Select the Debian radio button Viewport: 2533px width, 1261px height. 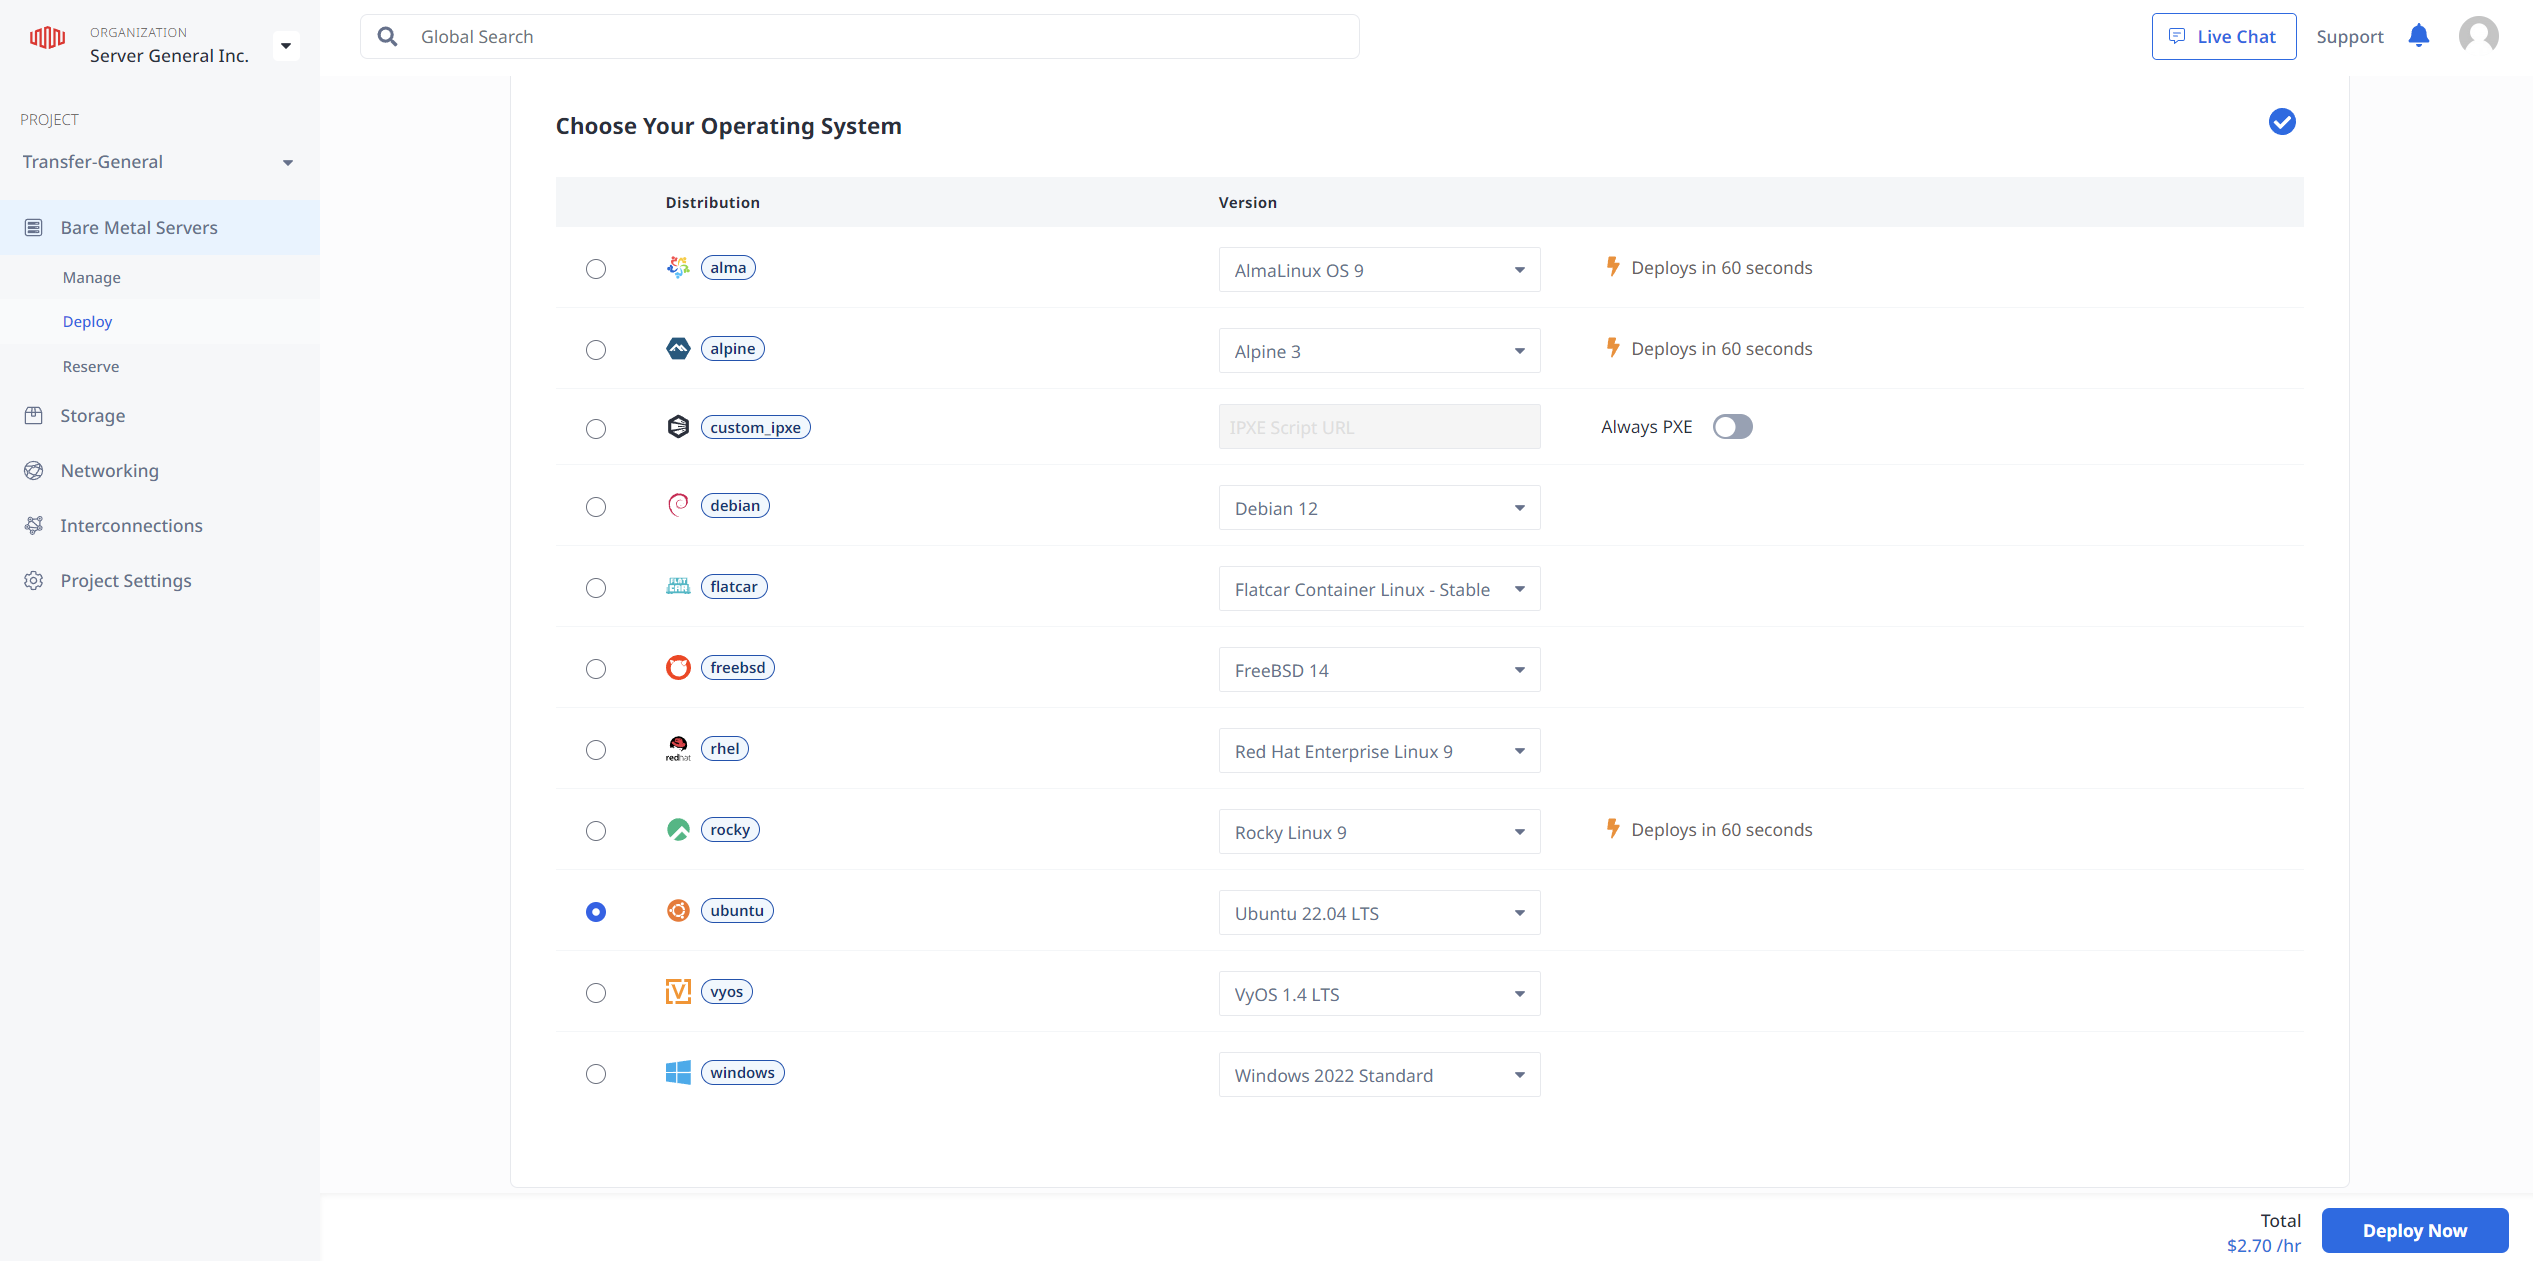coord(596,507)
